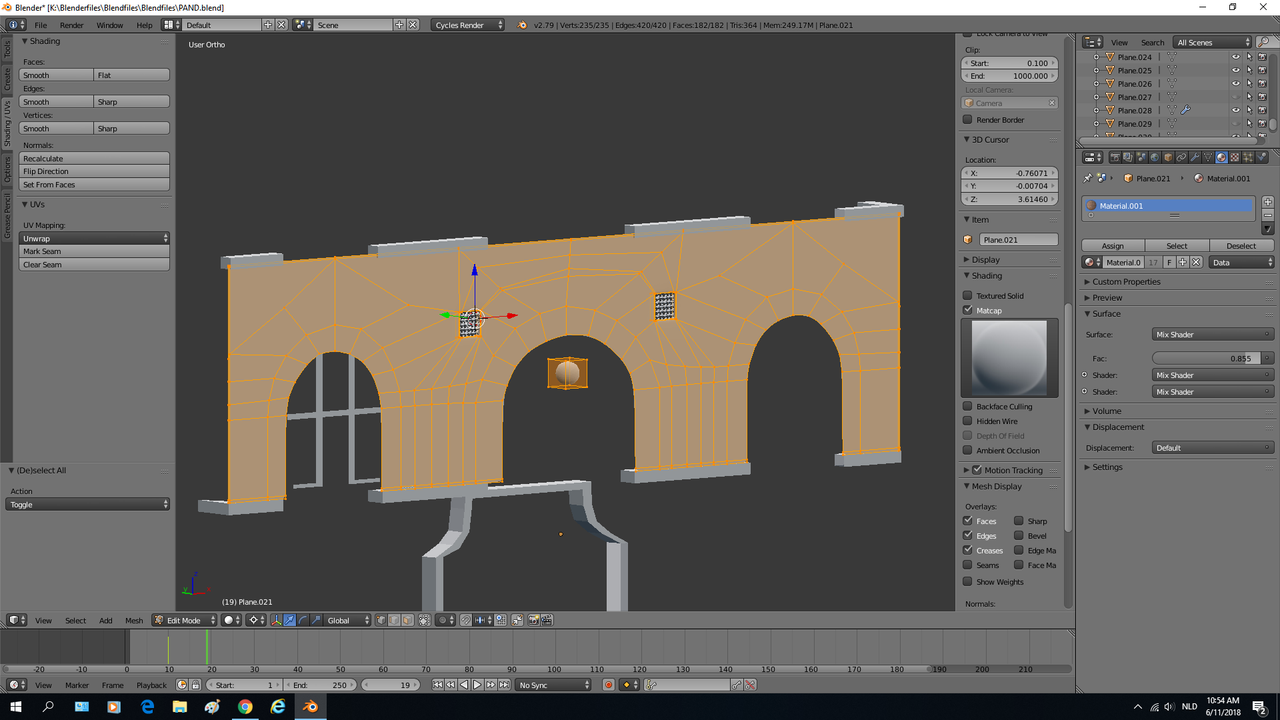Image resolution: width=1280 pixels, height=720 pixels.
Task: Open the Global orientation dropdown
Action: click(x=349, y=620)
